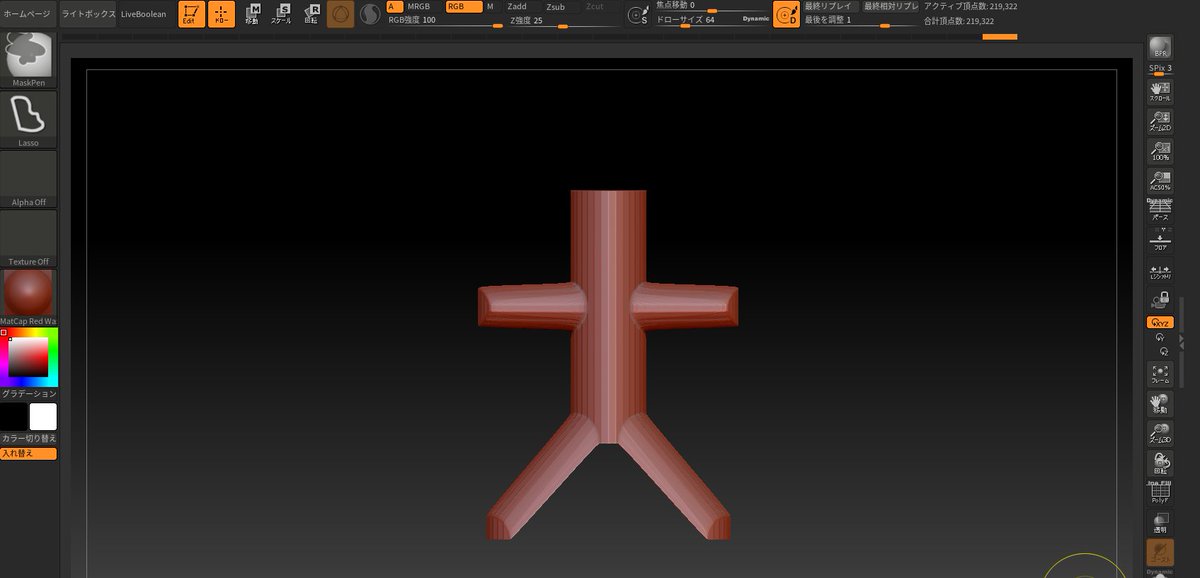Select the Y-axis rotation icon below XYZ
1200x578 pixels.
1160,338
